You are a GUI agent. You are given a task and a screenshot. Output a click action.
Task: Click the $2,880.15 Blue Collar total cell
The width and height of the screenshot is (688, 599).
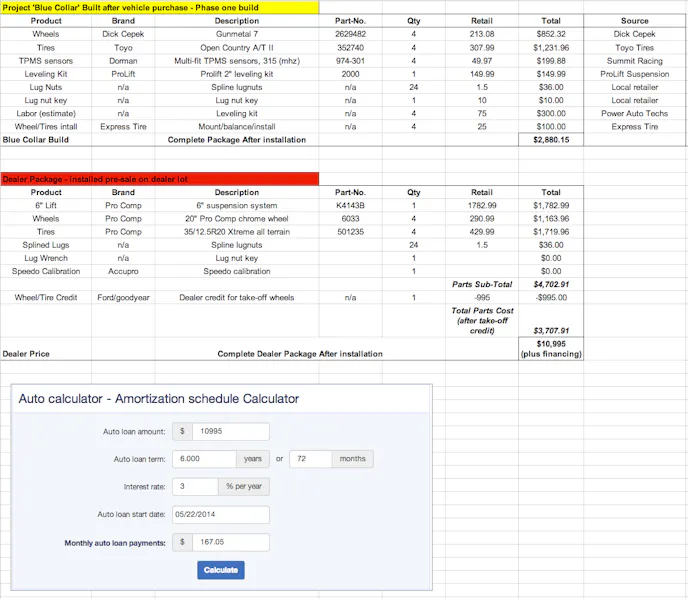(x=551, y=140)
